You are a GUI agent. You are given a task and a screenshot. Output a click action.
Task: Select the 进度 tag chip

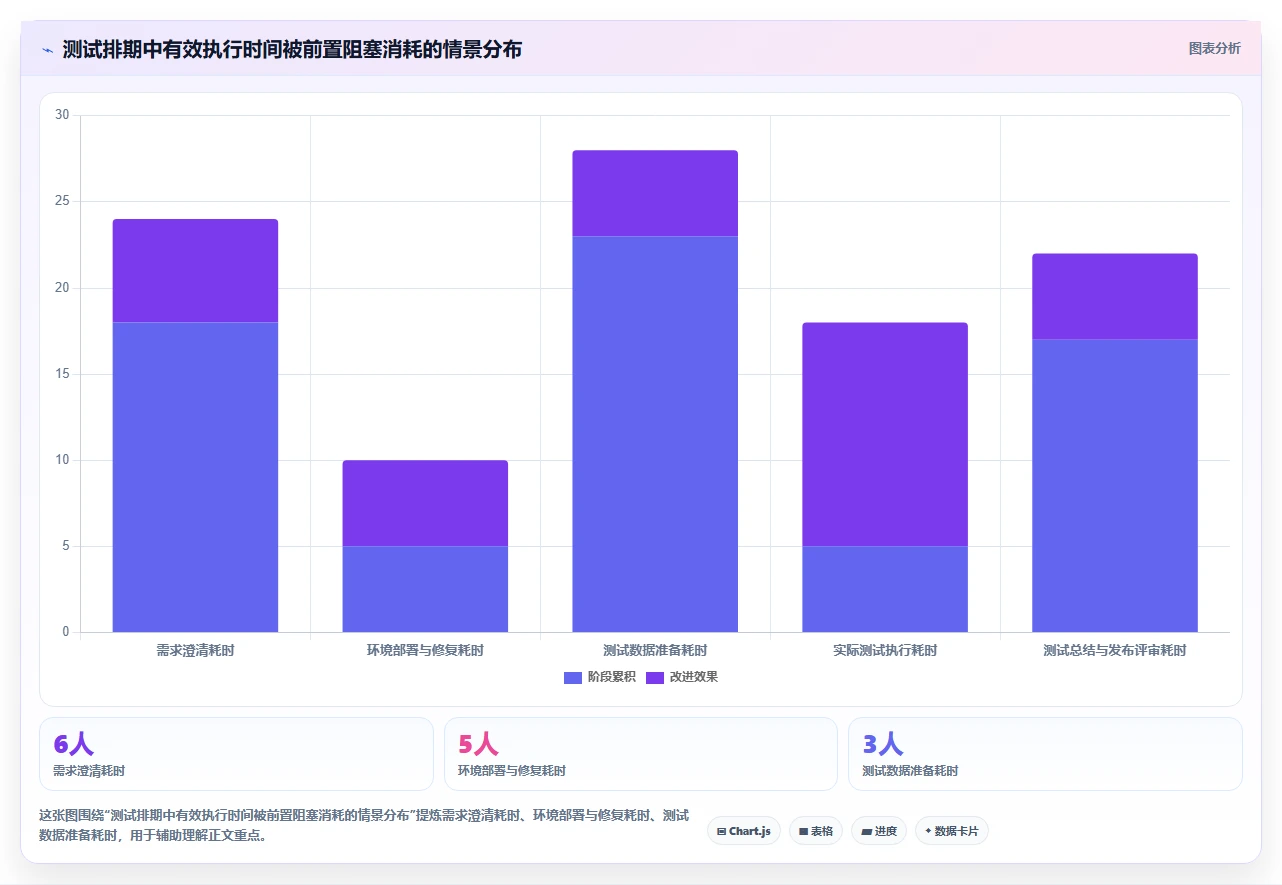(x=879, y=831)
